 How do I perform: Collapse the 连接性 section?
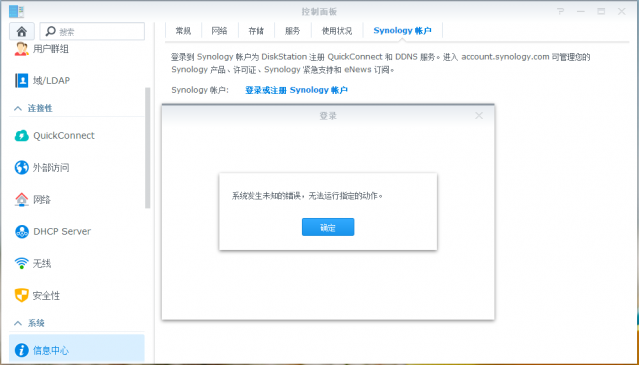(18, 108)
